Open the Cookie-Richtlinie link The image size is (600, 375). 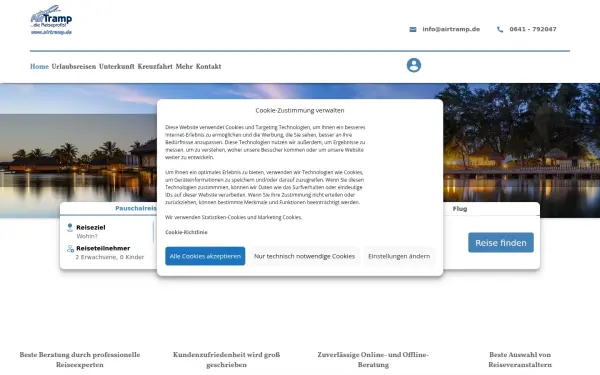[x=186, y=232]
